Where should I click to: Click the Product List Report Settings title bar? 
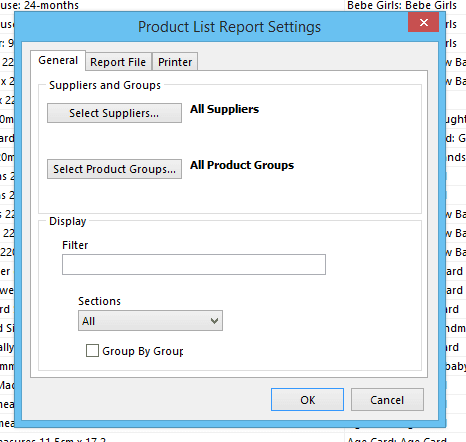tap(229, 27)
